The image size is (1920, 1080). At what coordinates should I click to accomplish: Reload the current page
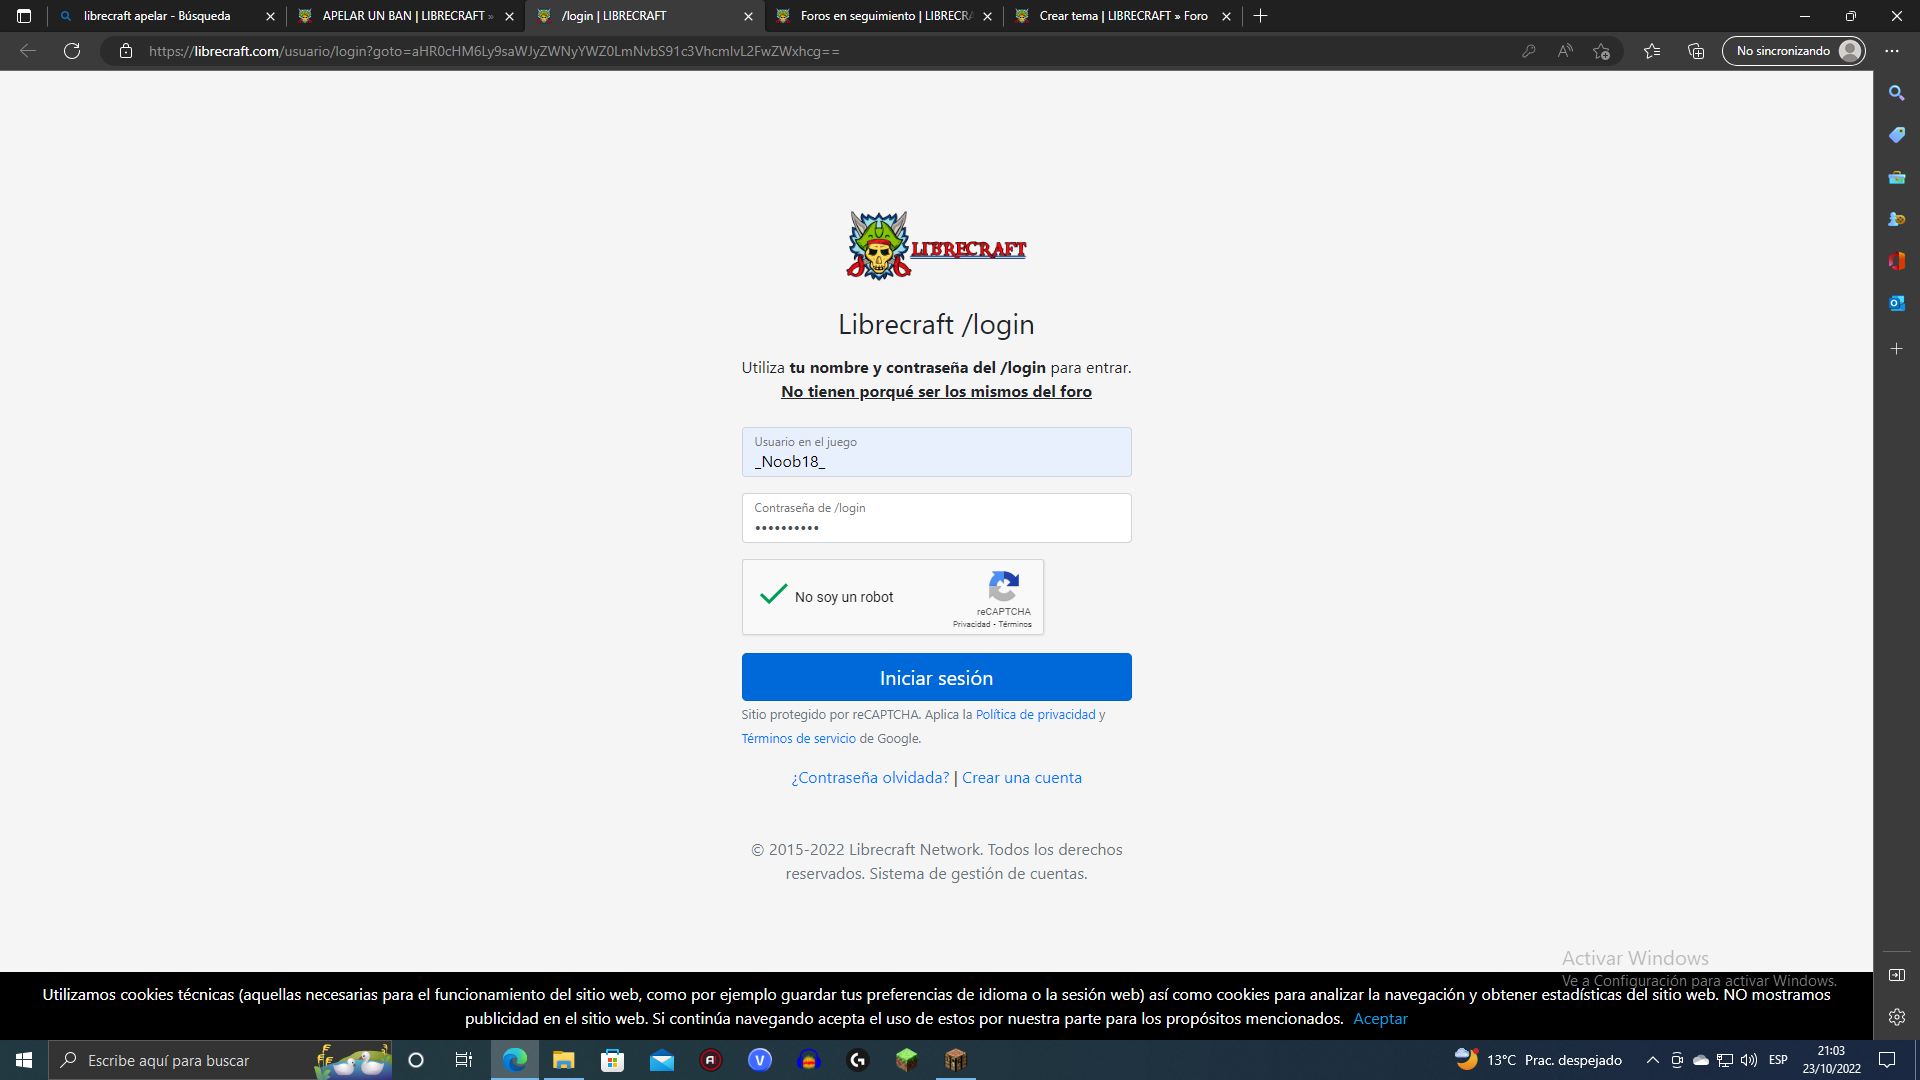(72, 51)
